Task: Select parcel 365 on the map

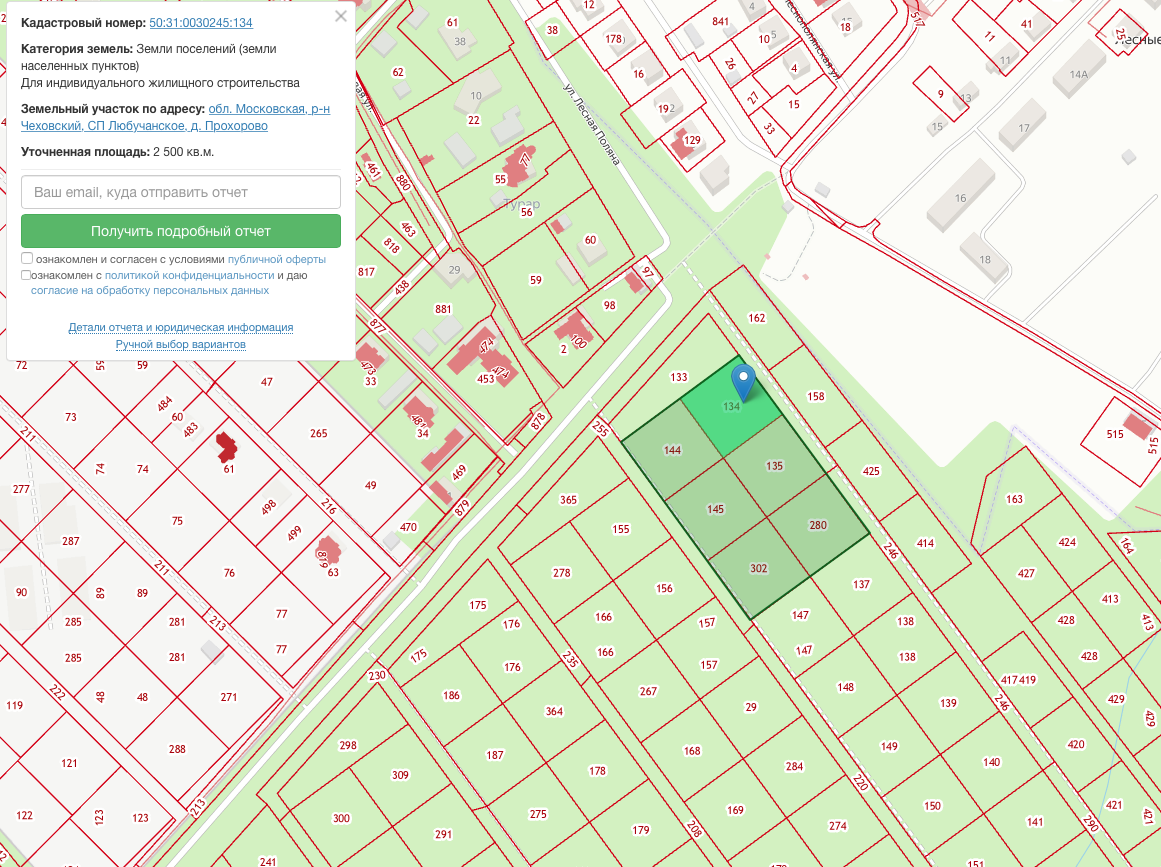Action: [568, 500]
